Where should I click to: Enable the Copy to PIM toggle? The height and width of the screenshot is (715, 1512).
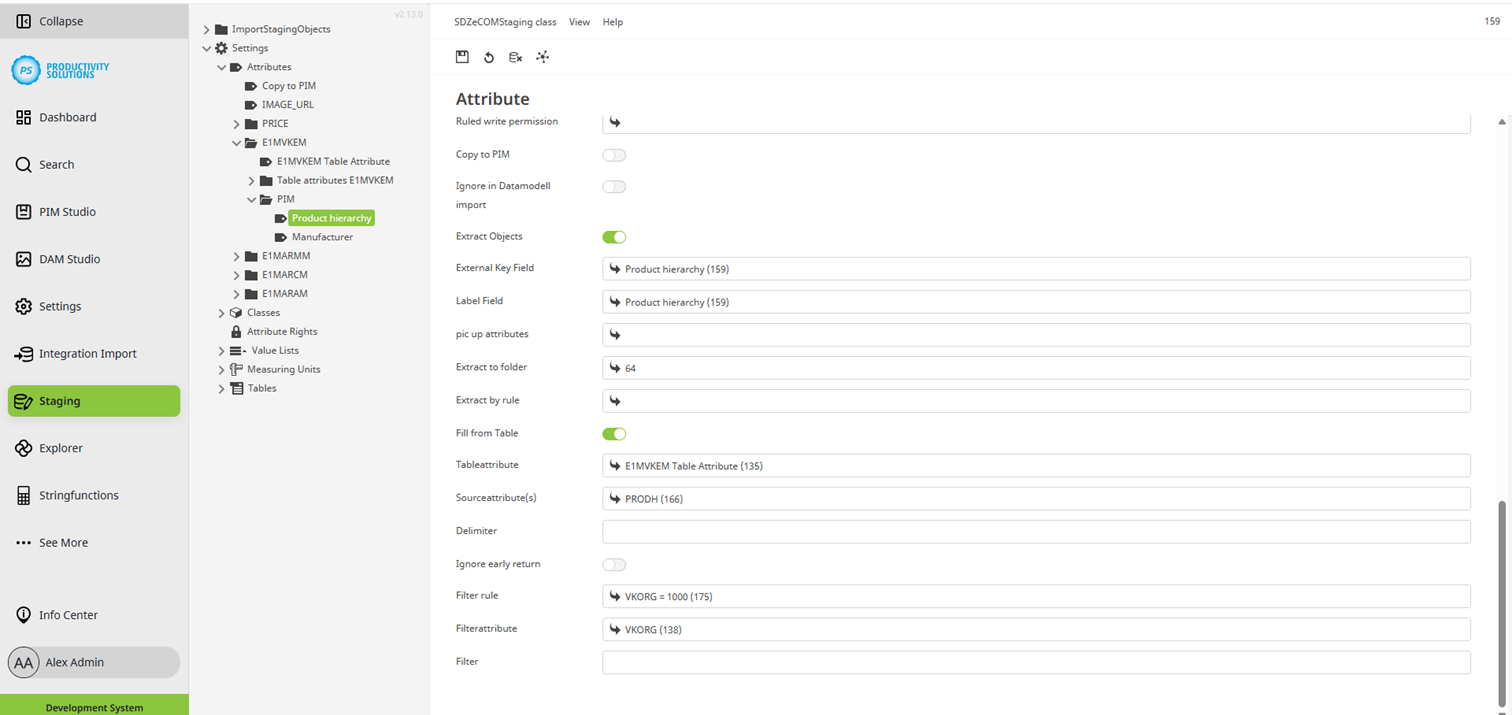[x=613, y=155]
